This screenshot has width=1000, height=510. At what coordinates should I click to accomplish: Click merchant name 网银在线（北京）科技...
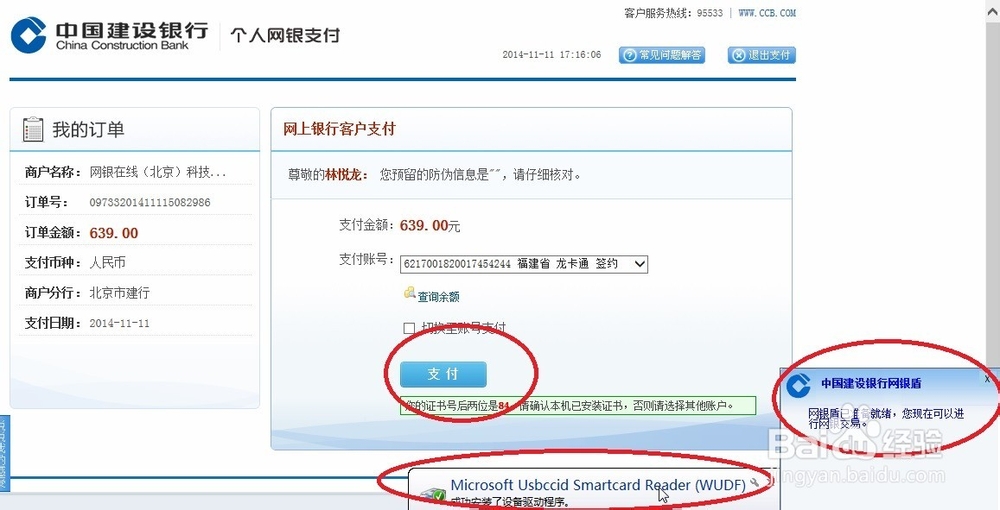158,172
